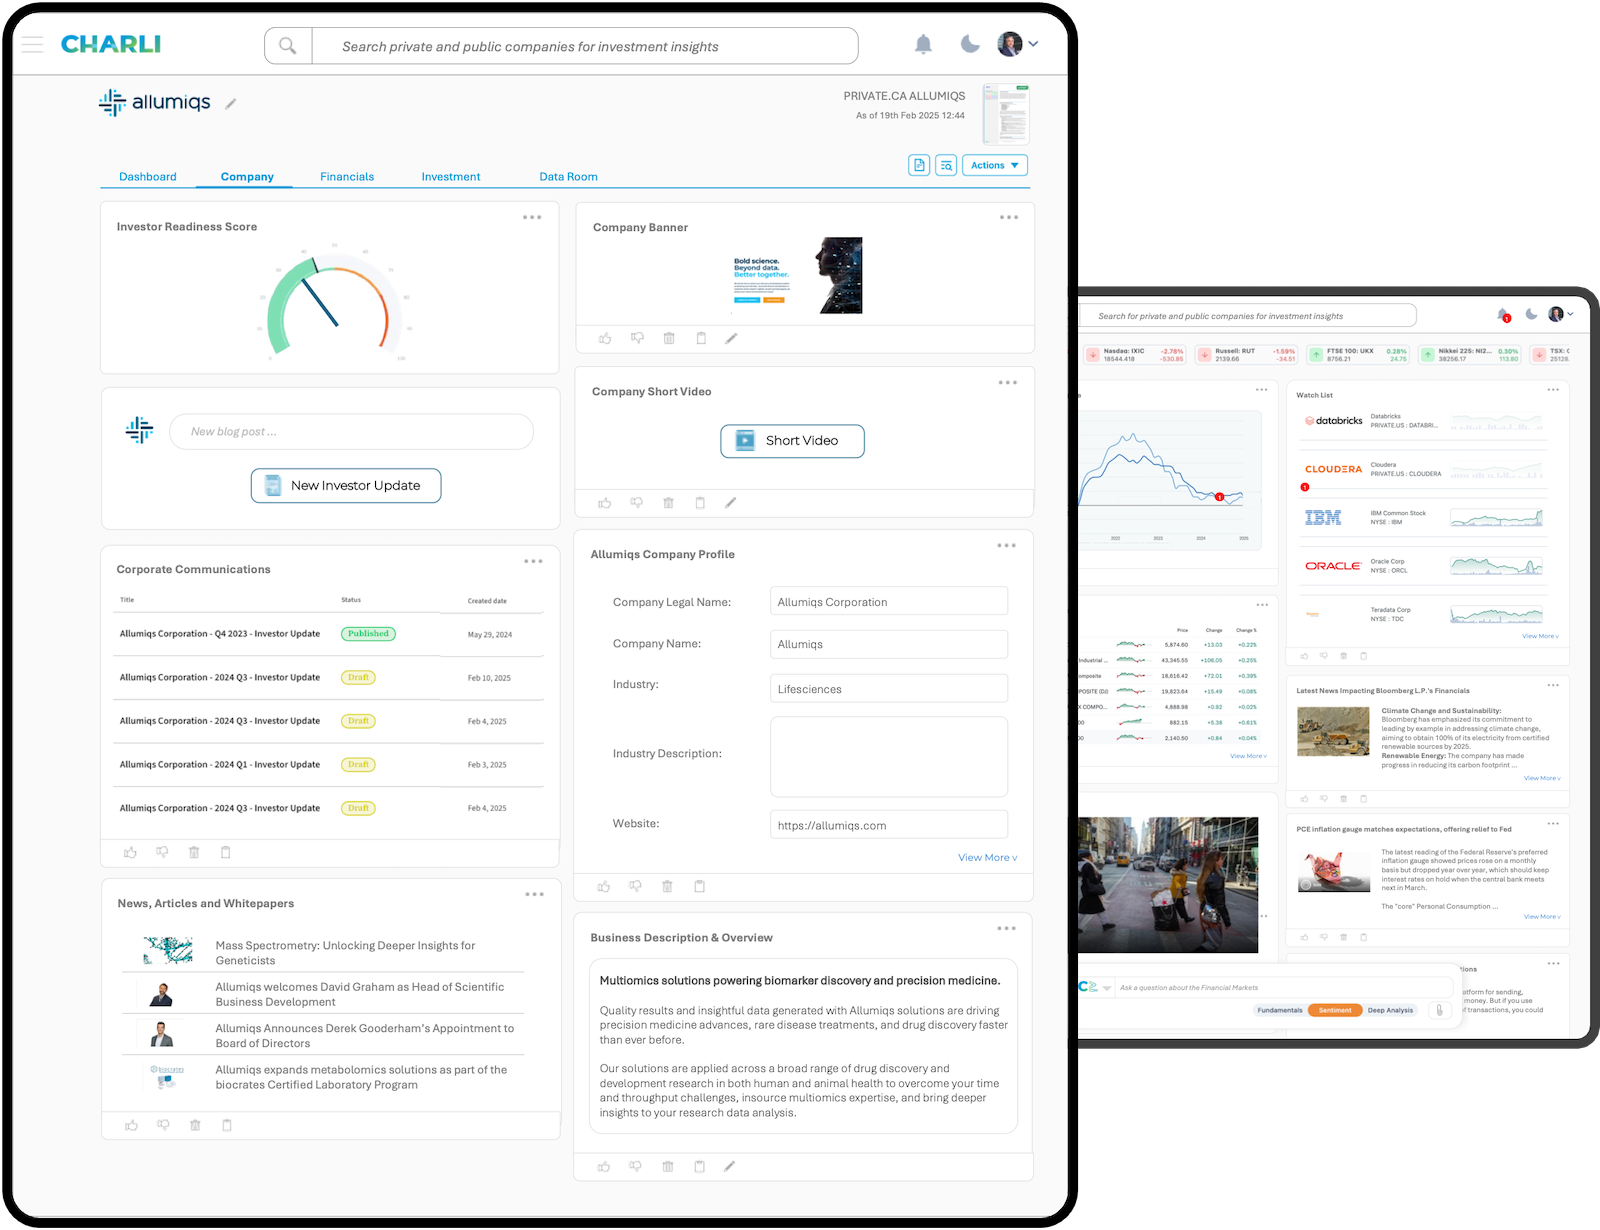This screenshot has width=1600, height=1230.
Task: Delete the Company Banner card via trash icon
Action: [x=669, y=339]
